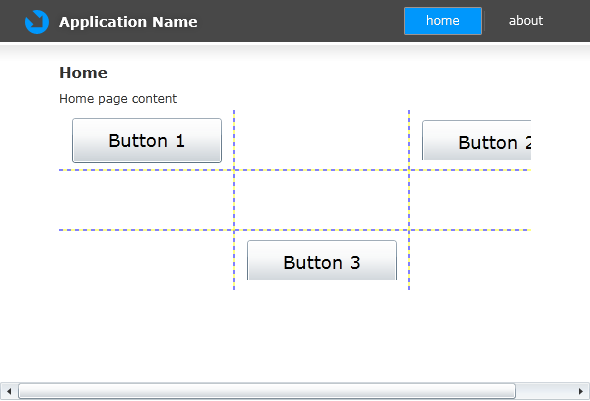The height and width of the screenshot is (401, 590).
Task: Click the divider between home and about
Action: click(x=485, y=21)
